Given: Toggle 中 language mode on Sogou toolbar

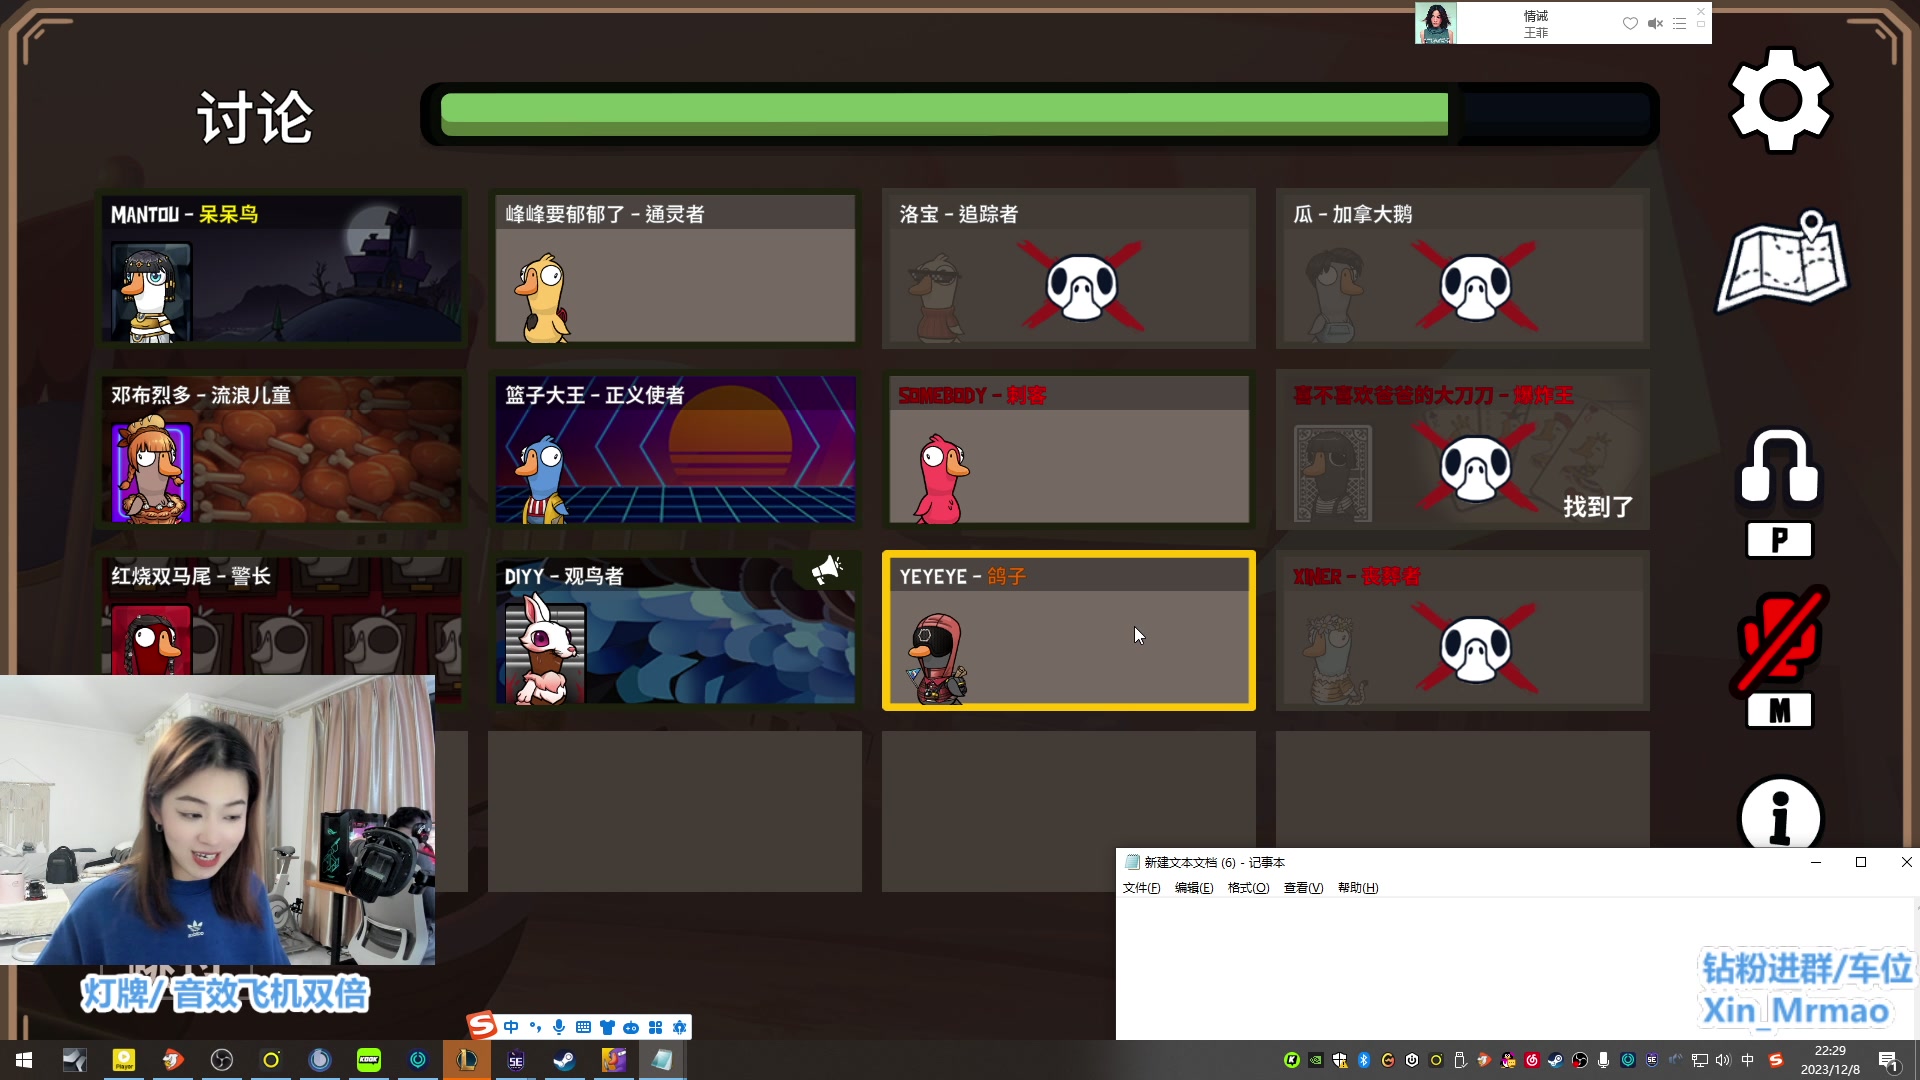Looking at the screenshot, I should tap(511, 1027).
